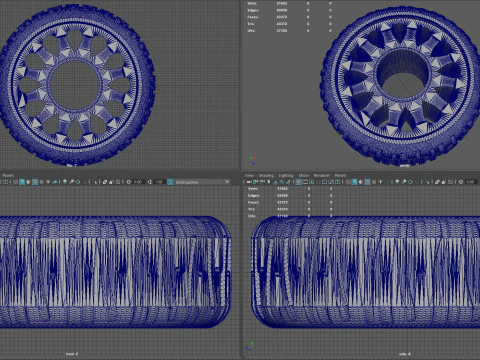Click Textured icon in side panel toolbar
The height and width of the screenshot is (360, 480).
click(x=374, y=182)
